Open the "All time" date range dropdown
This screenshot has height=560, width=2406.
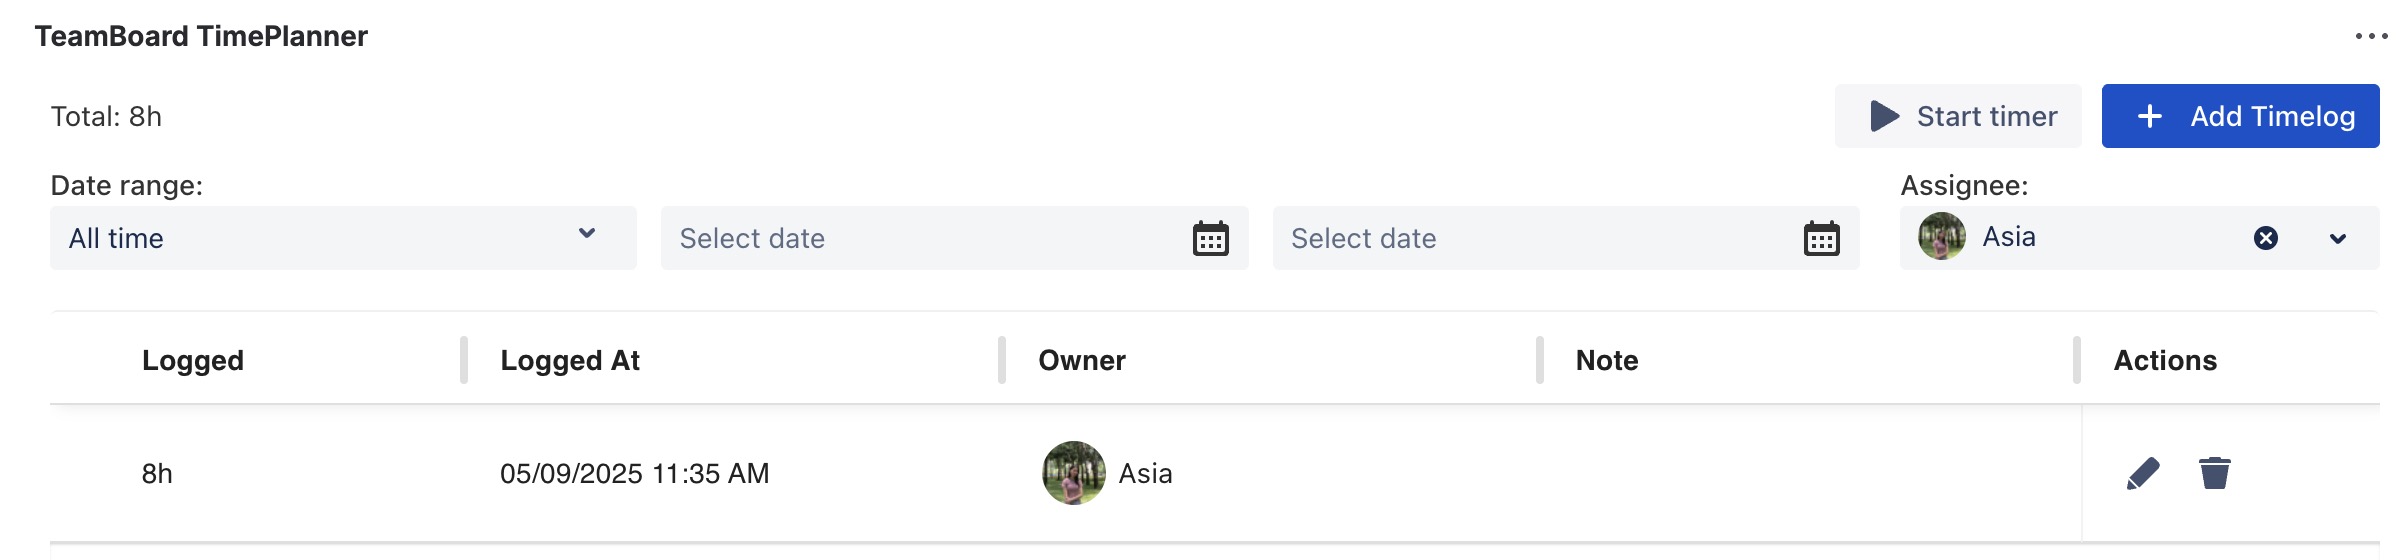[342, 238]
